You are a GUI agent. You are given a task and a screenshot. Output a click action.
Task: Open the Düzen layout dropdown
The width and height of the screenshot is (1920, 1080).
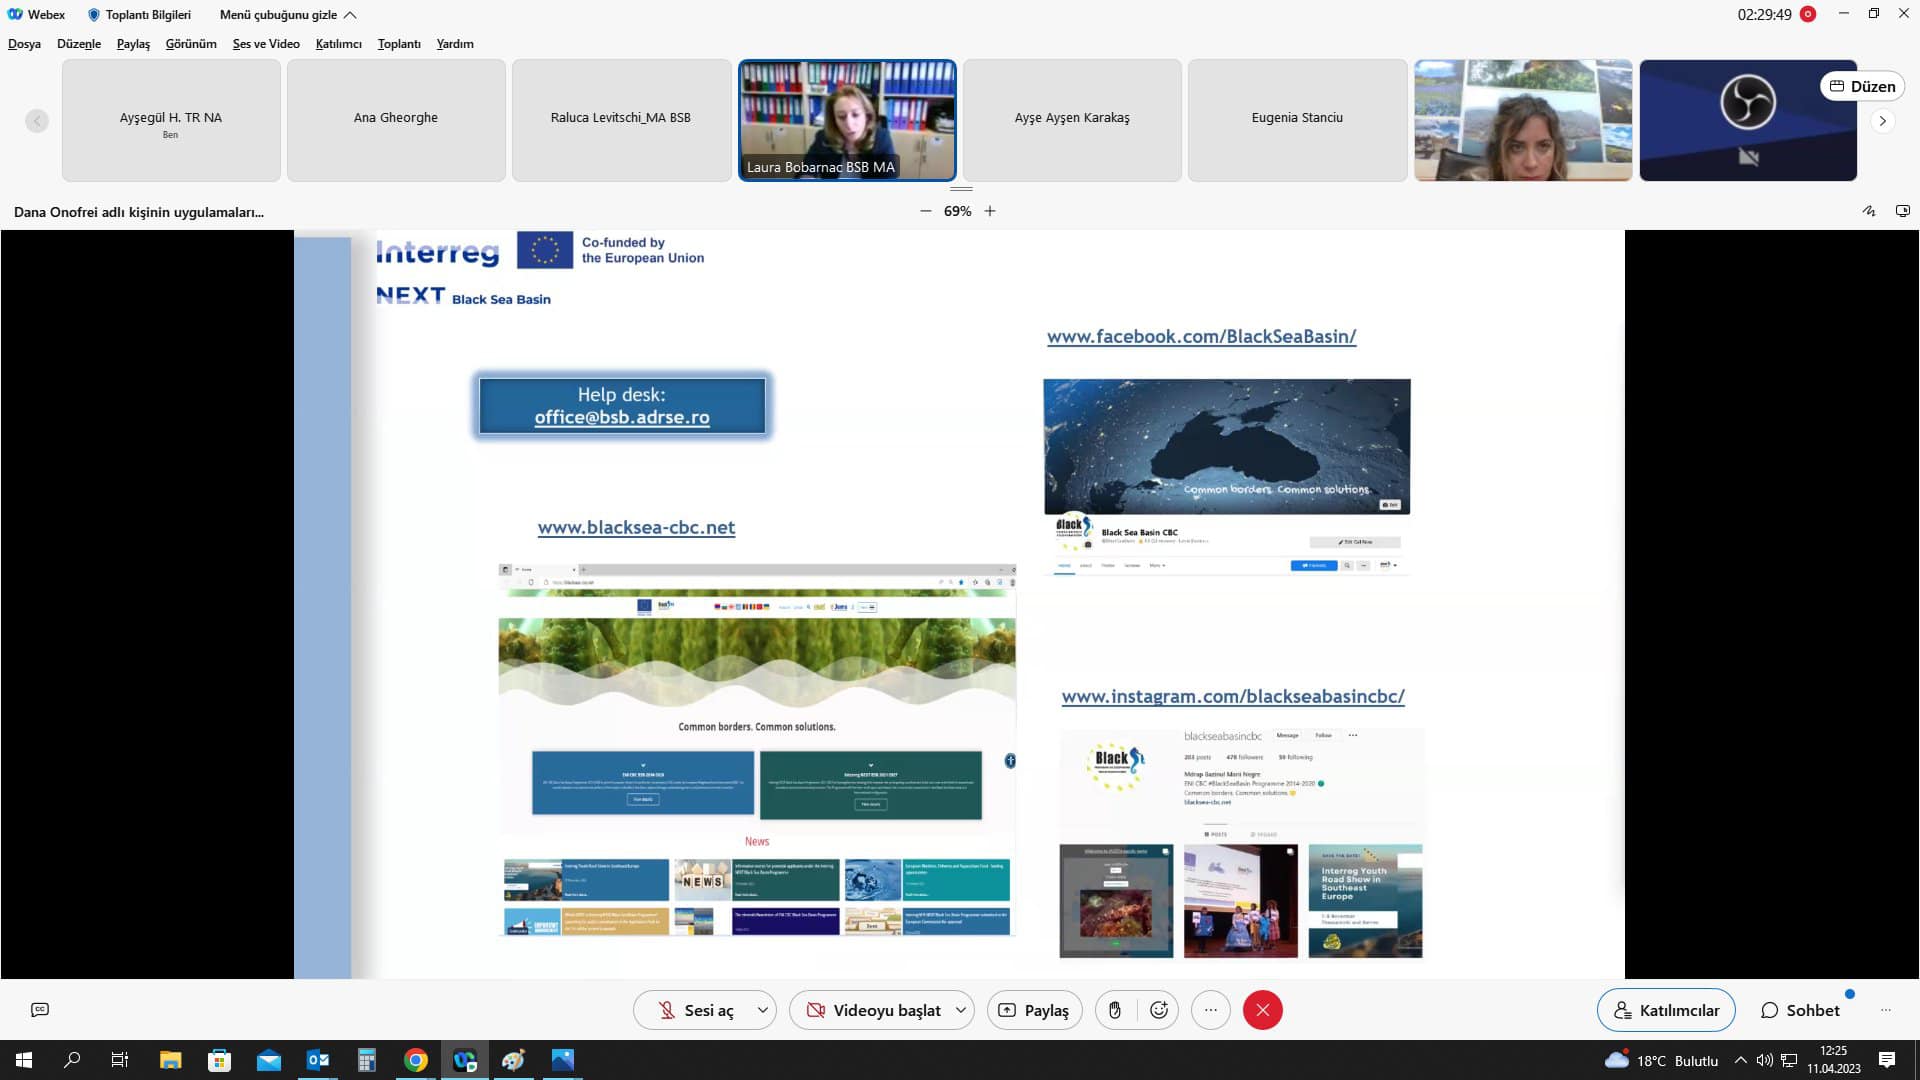(1862, 86)
